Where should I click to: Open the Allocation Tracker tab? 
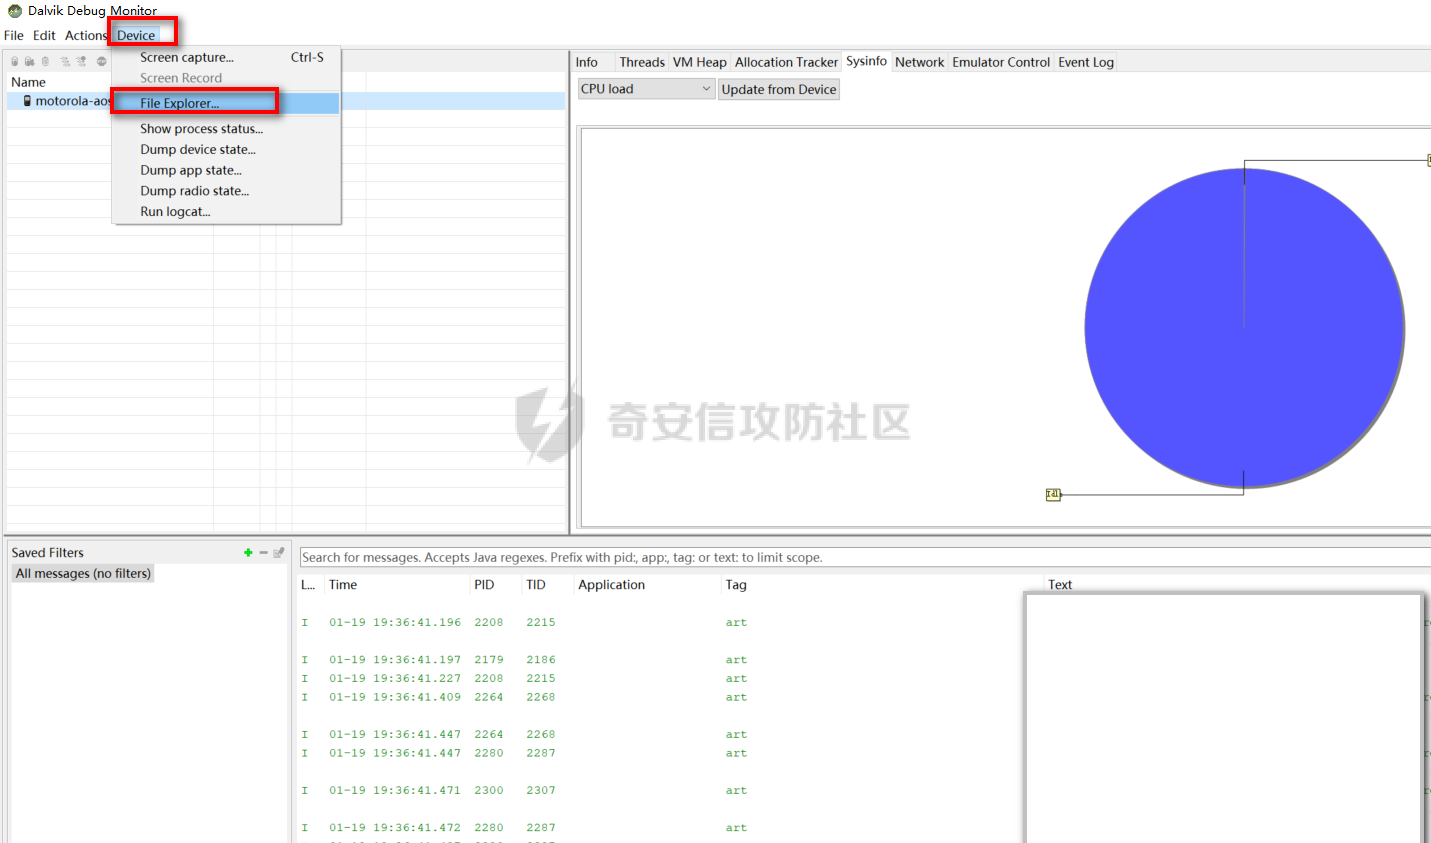(786, 62)
